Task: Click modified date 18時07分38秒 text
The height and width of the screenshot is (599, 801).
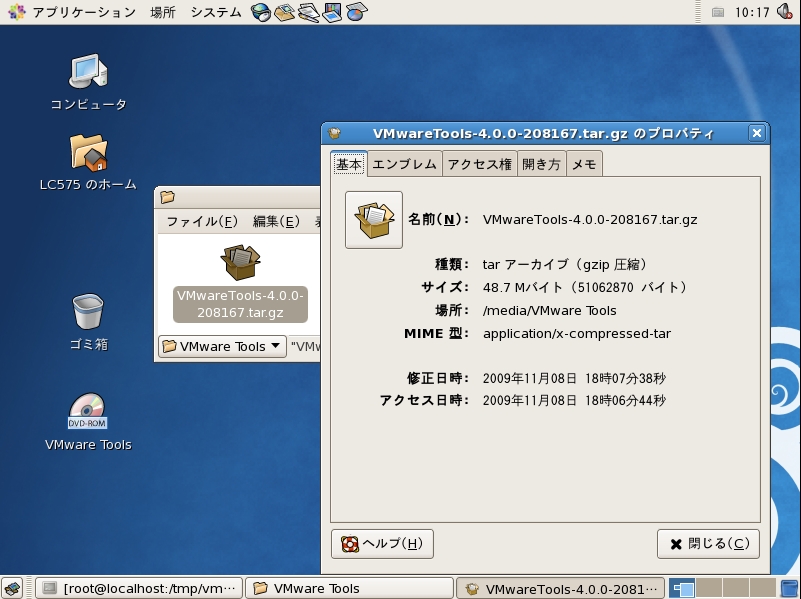Action: point(574,378)
